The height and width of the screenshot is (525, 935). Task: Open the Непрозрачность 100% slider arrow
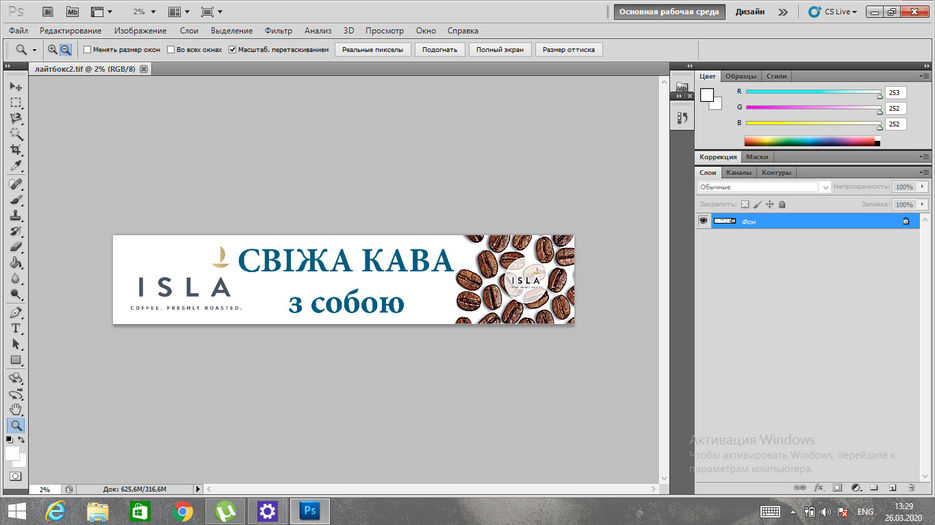(922, 187)
